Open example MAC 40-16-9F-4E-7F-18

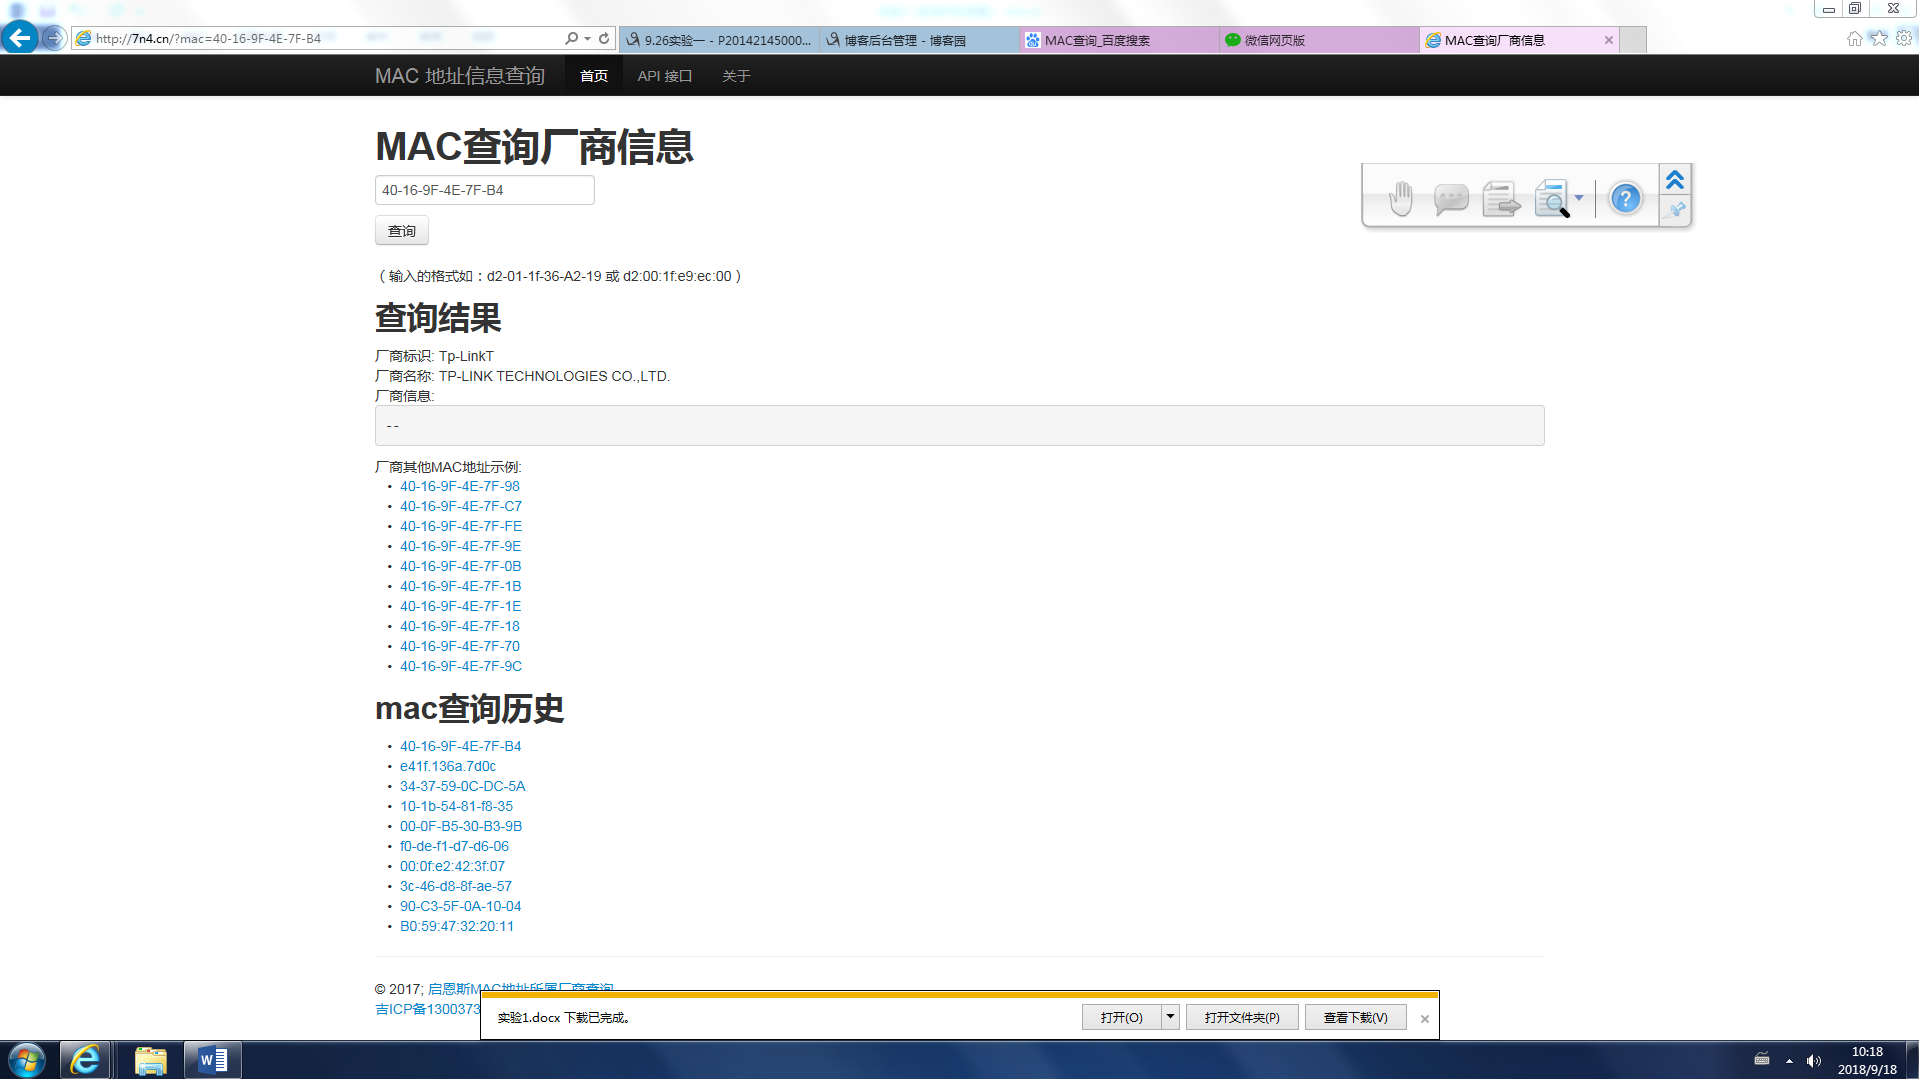point(460,627)
